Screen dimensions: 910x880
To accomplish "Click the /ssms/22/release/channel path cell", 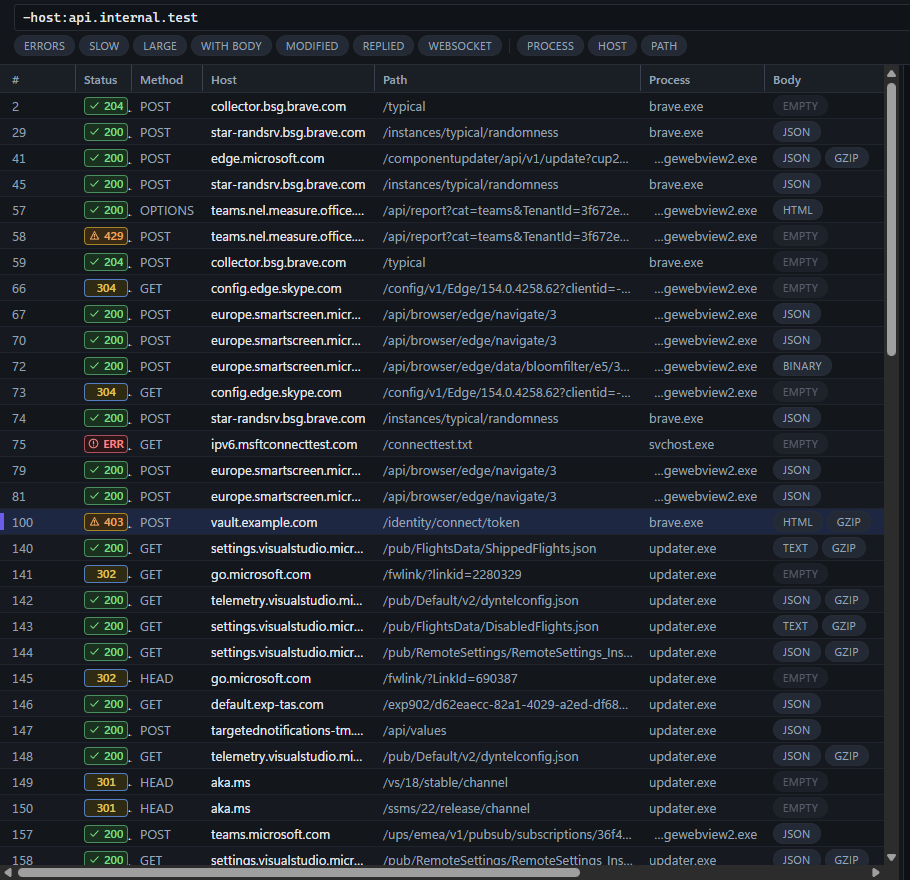I will [x=456, y=809].
